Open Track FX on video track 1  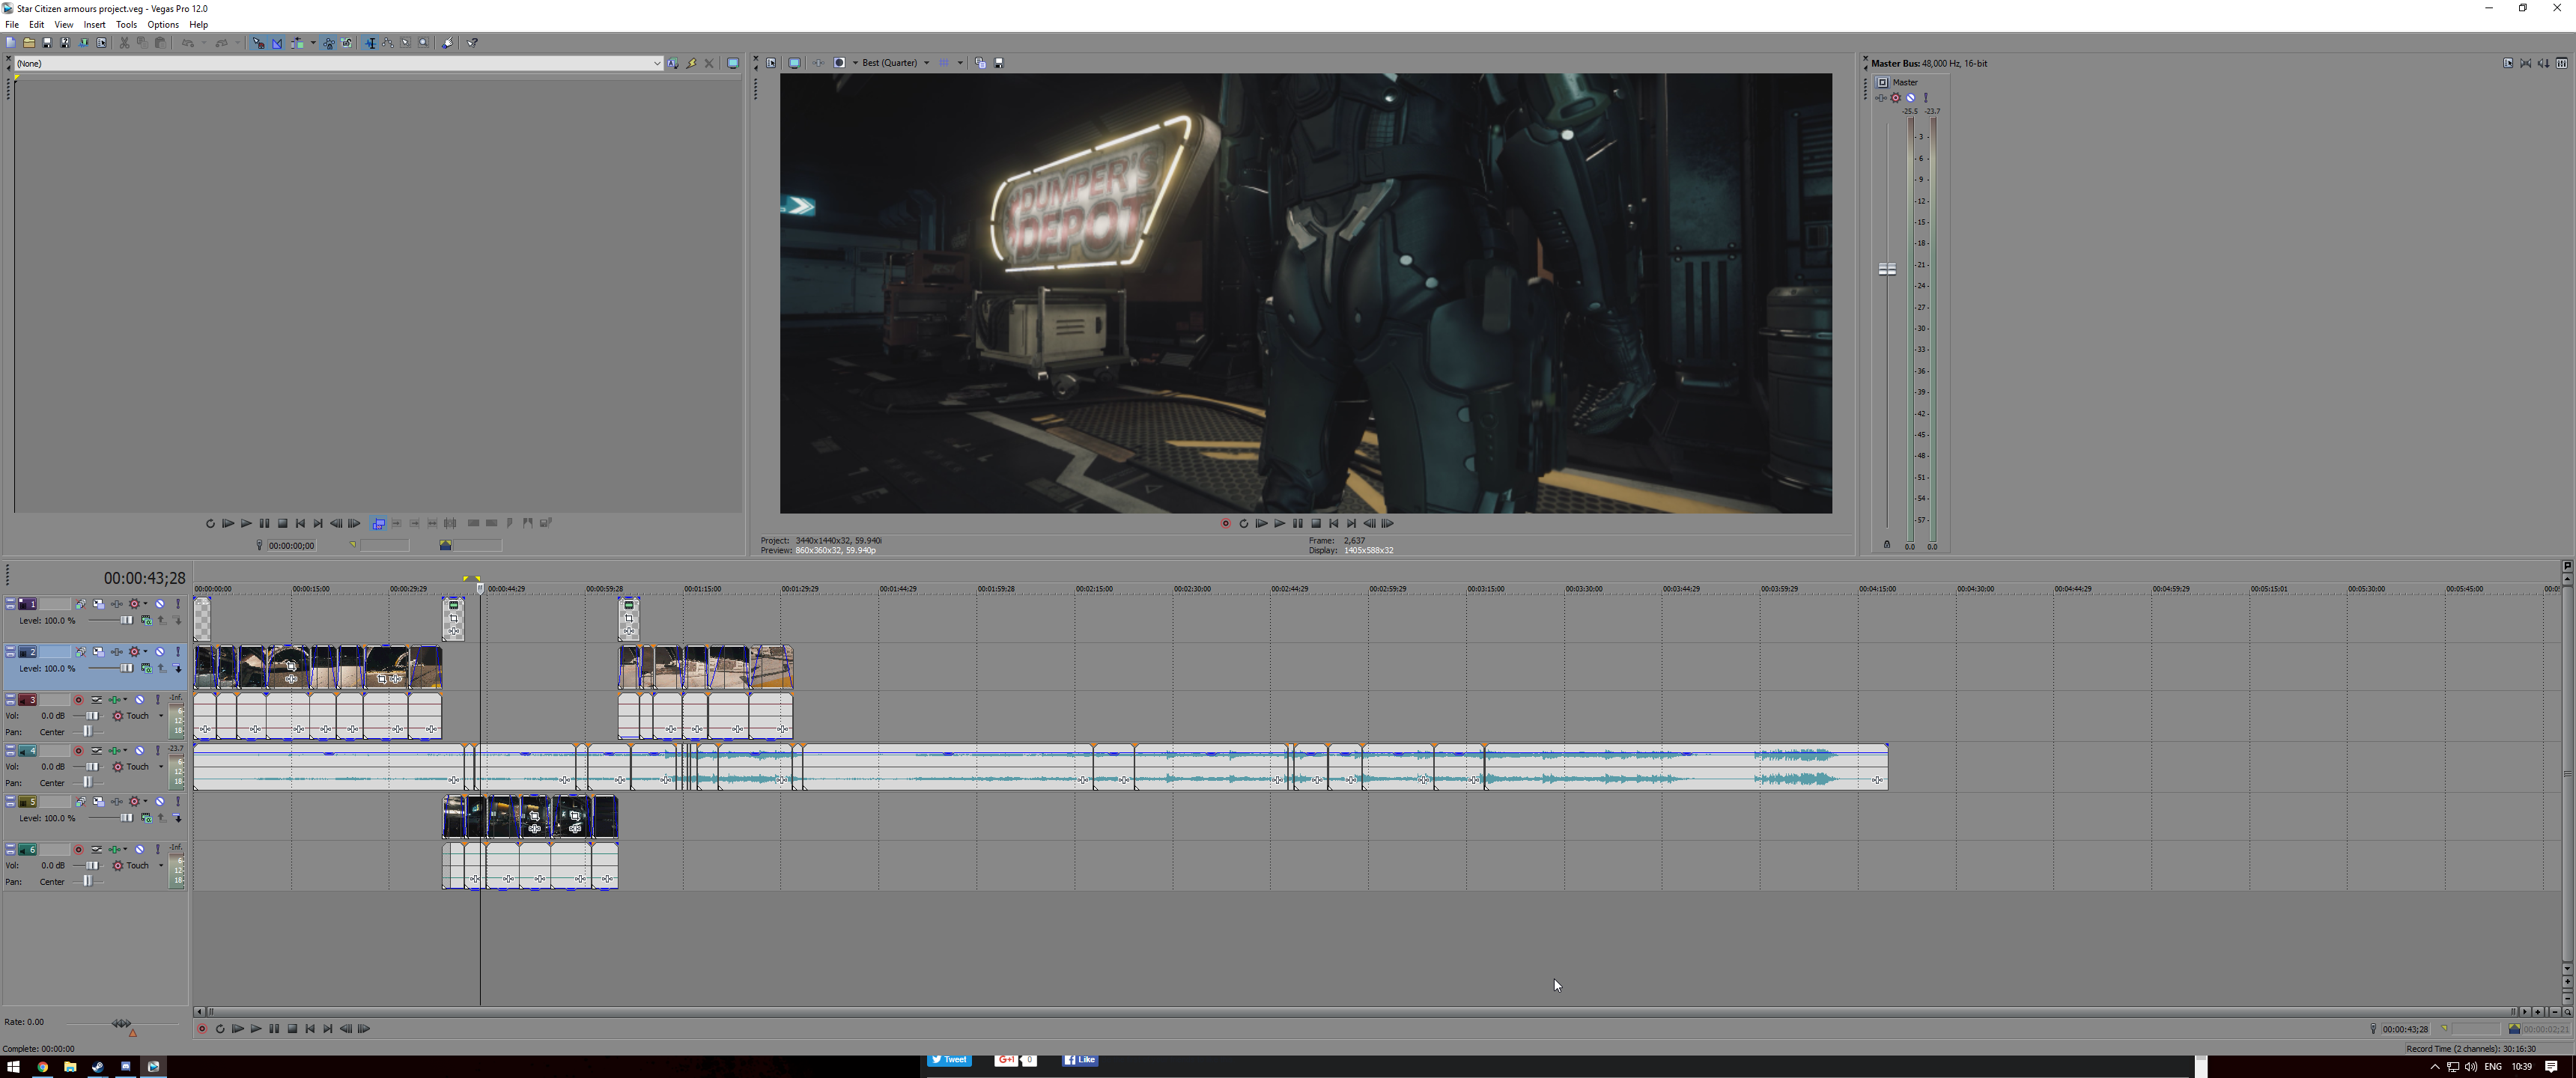[117, 604]
